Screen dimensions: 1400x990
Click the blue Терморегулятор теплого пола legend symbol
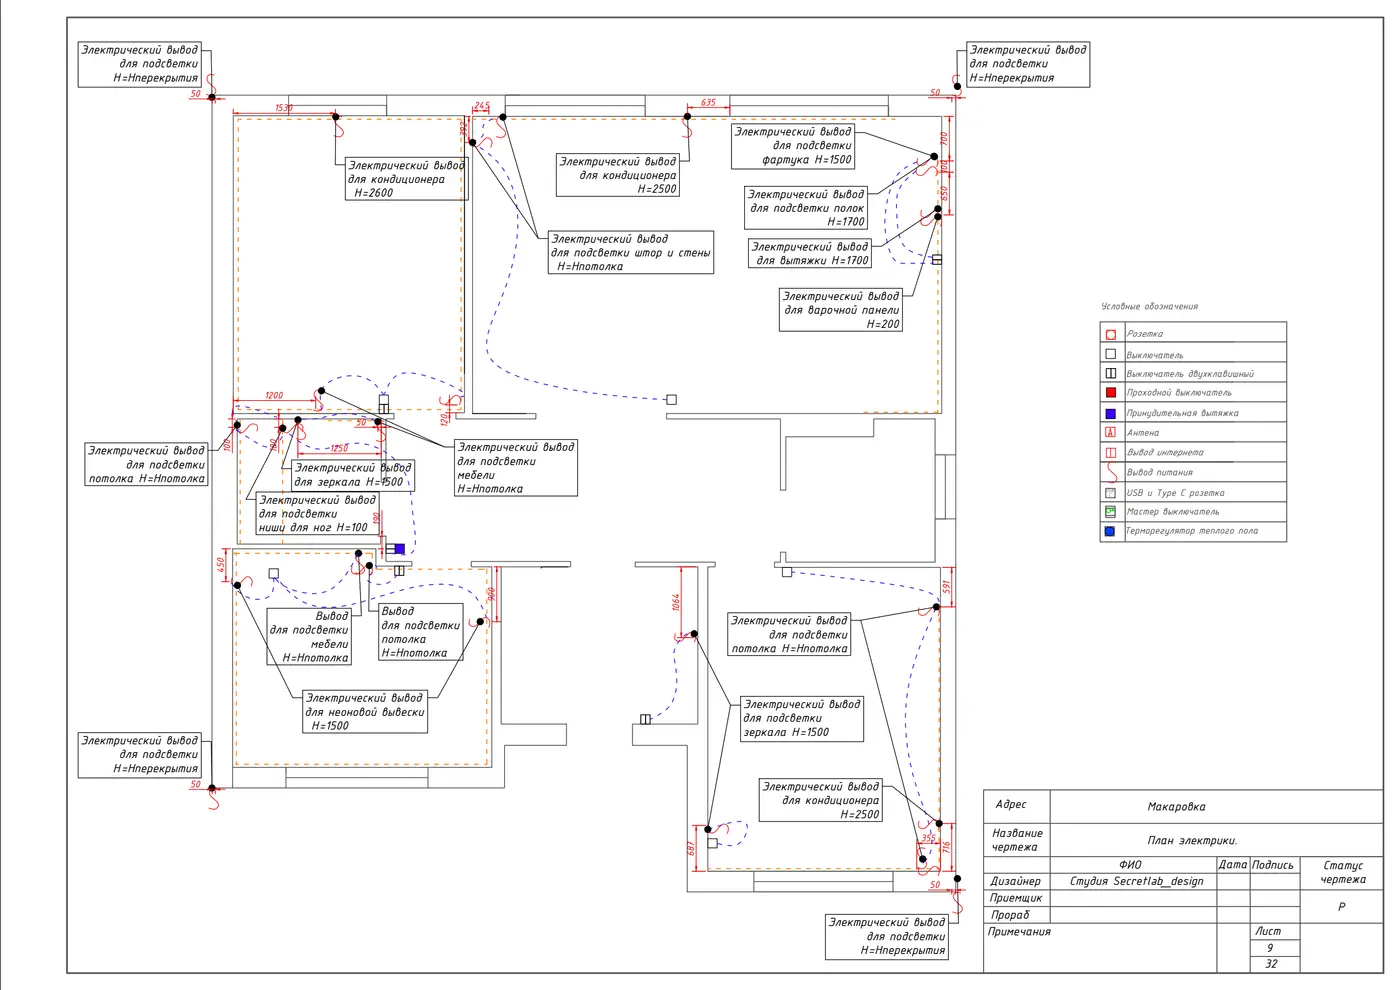click(x=1110, y=531)
